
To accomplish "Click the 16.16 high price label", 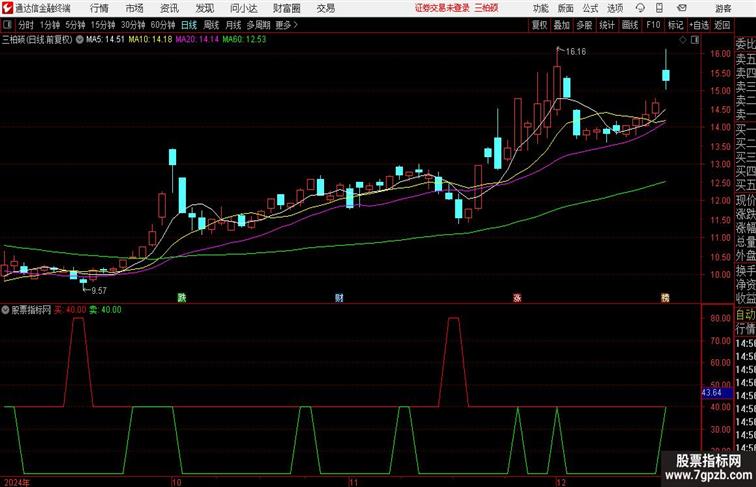I will click(x=576, y=51).
